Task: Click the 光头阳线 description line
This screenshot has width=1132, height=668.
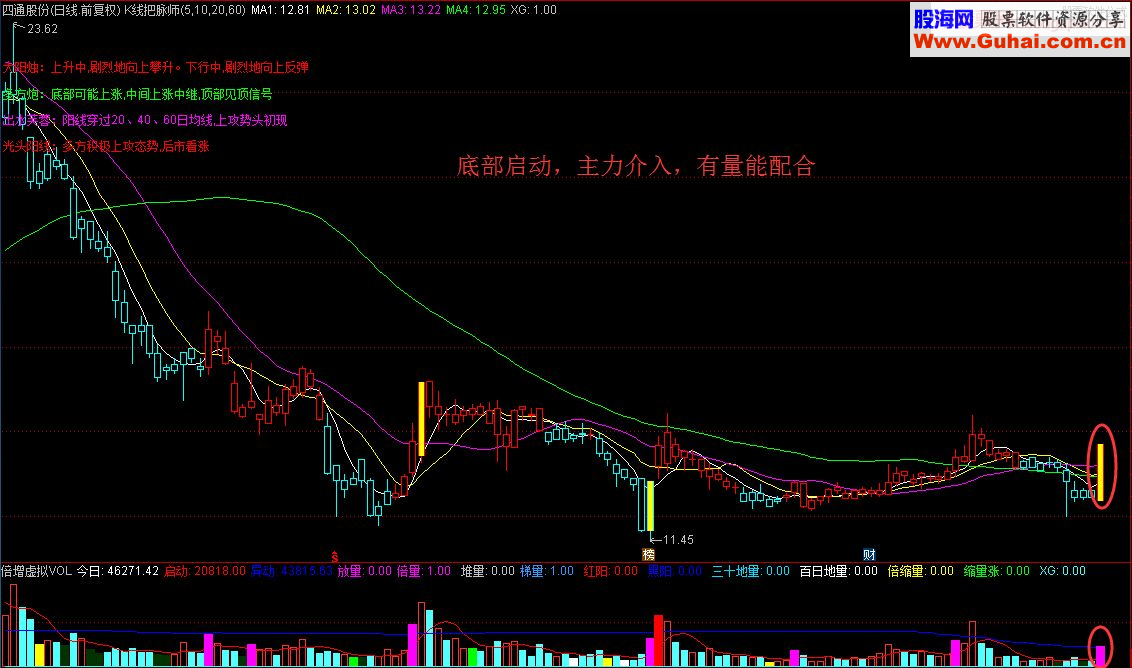Action: [105, 146]
